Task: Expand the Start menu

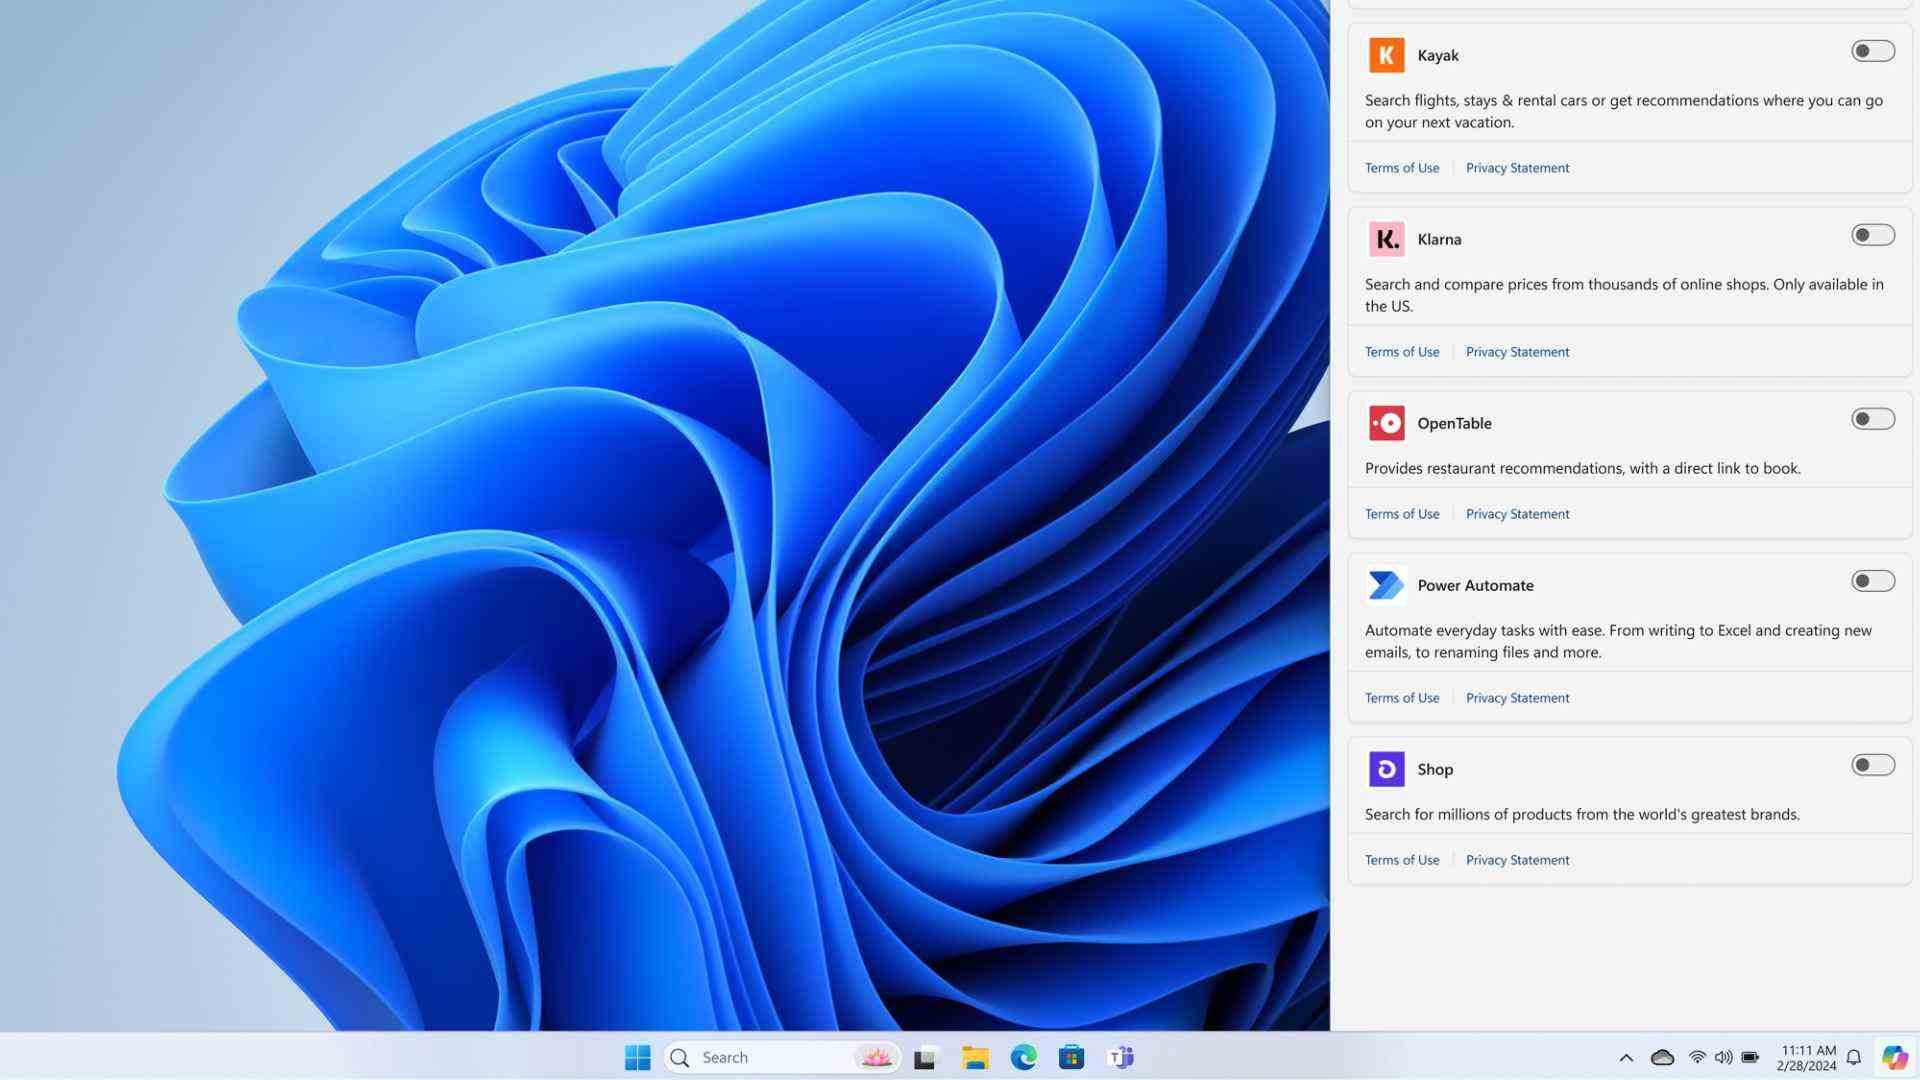Action: (x=636, y=1058)
